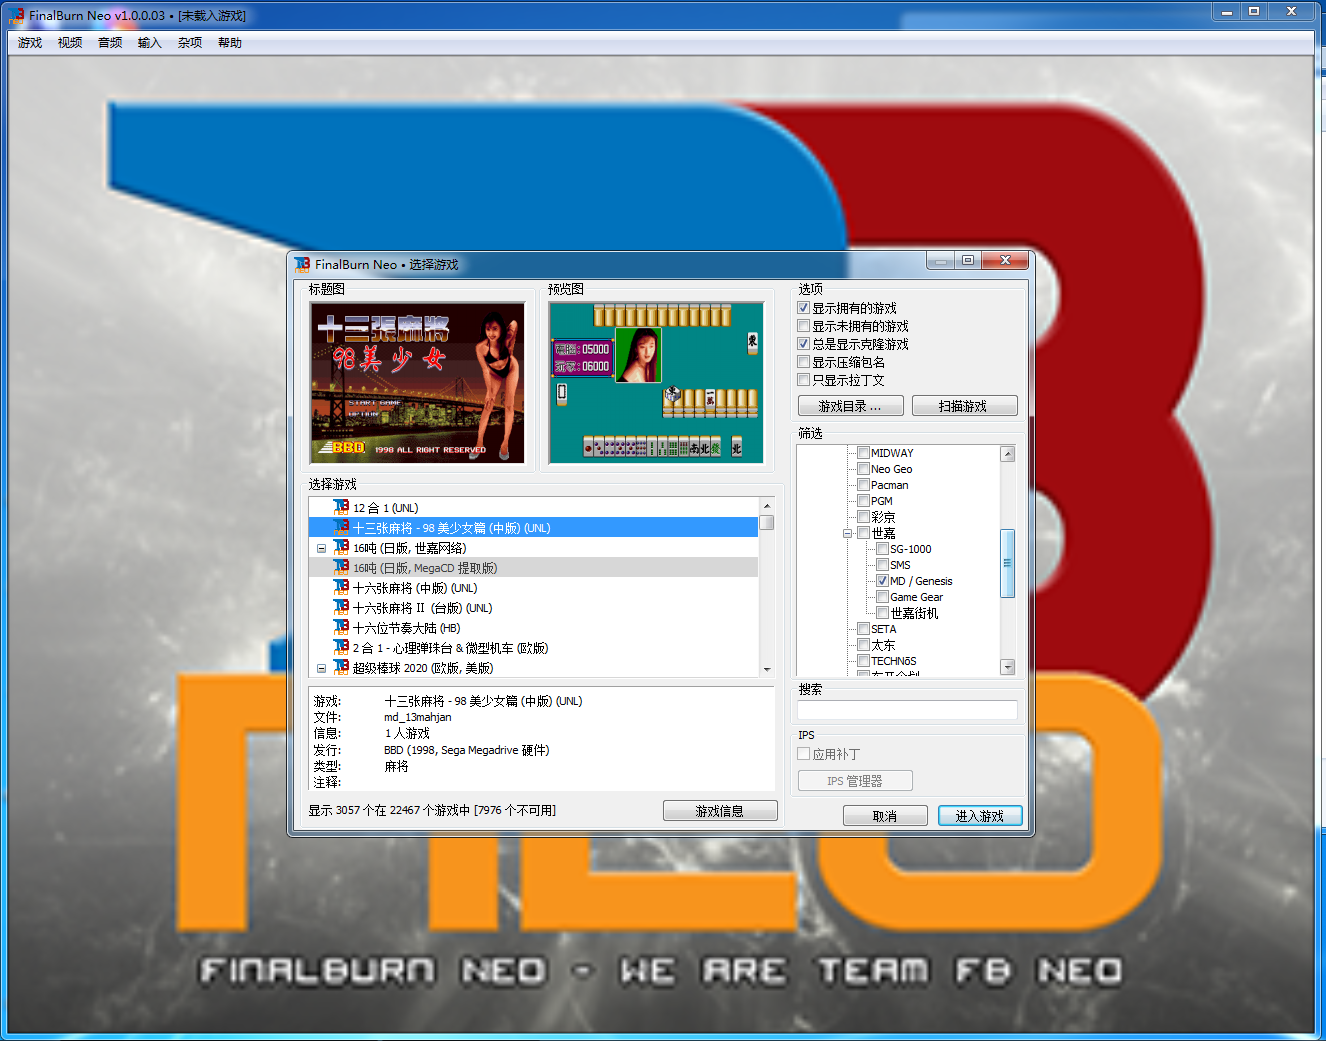Toggle 显示拥有的游戏 checkbox
The height and width of the screenshot is (1041, 1326).
click(803, 308)
